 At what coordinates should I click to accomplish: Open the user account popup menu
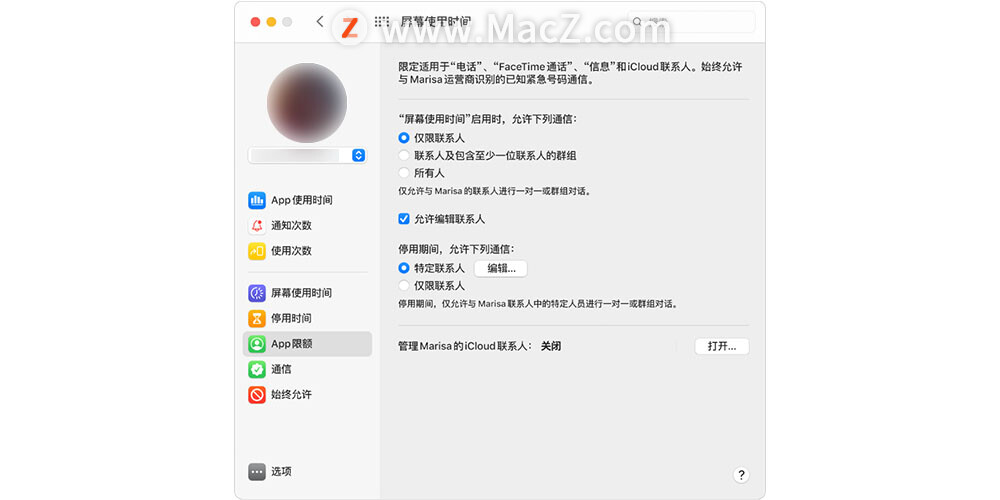(307, 155)
